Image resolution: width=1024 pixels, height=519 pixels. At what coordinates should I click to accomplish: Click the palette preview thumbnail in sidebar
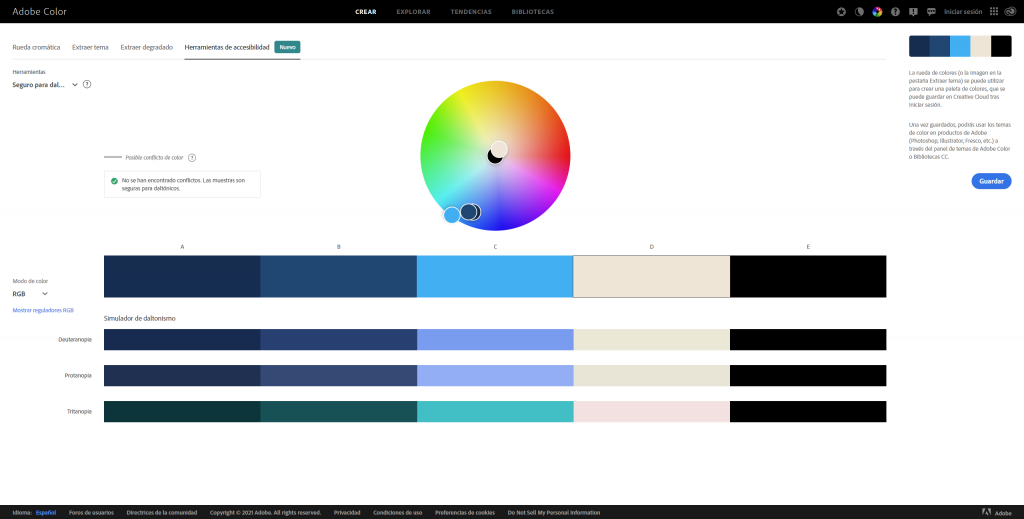click(960, 46)
